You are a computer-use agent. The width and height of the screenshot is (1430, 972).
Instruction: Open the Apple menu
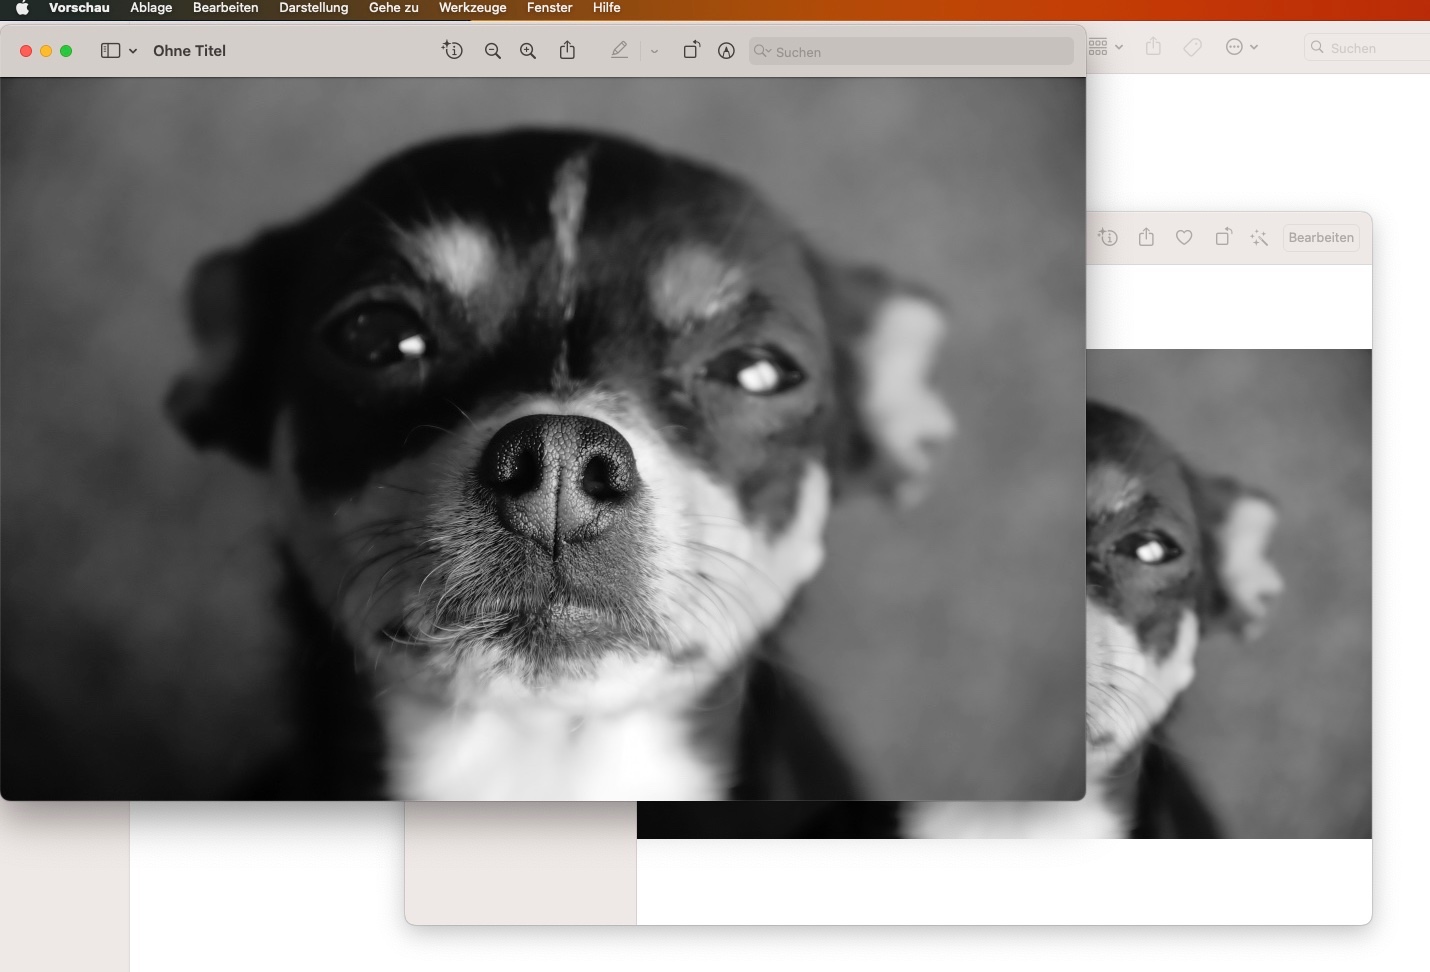tap(22, 8)
